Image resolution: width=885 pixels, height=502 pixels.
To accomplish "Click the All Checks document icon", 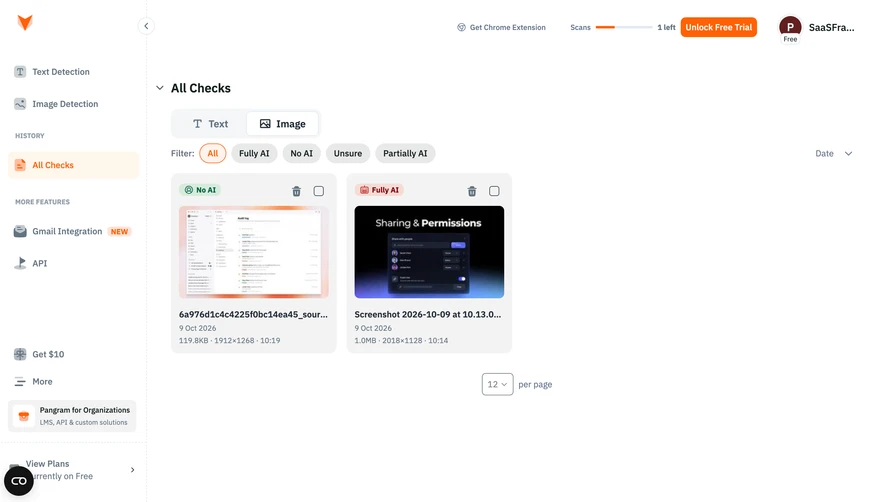I will click(x=20, y=165).
